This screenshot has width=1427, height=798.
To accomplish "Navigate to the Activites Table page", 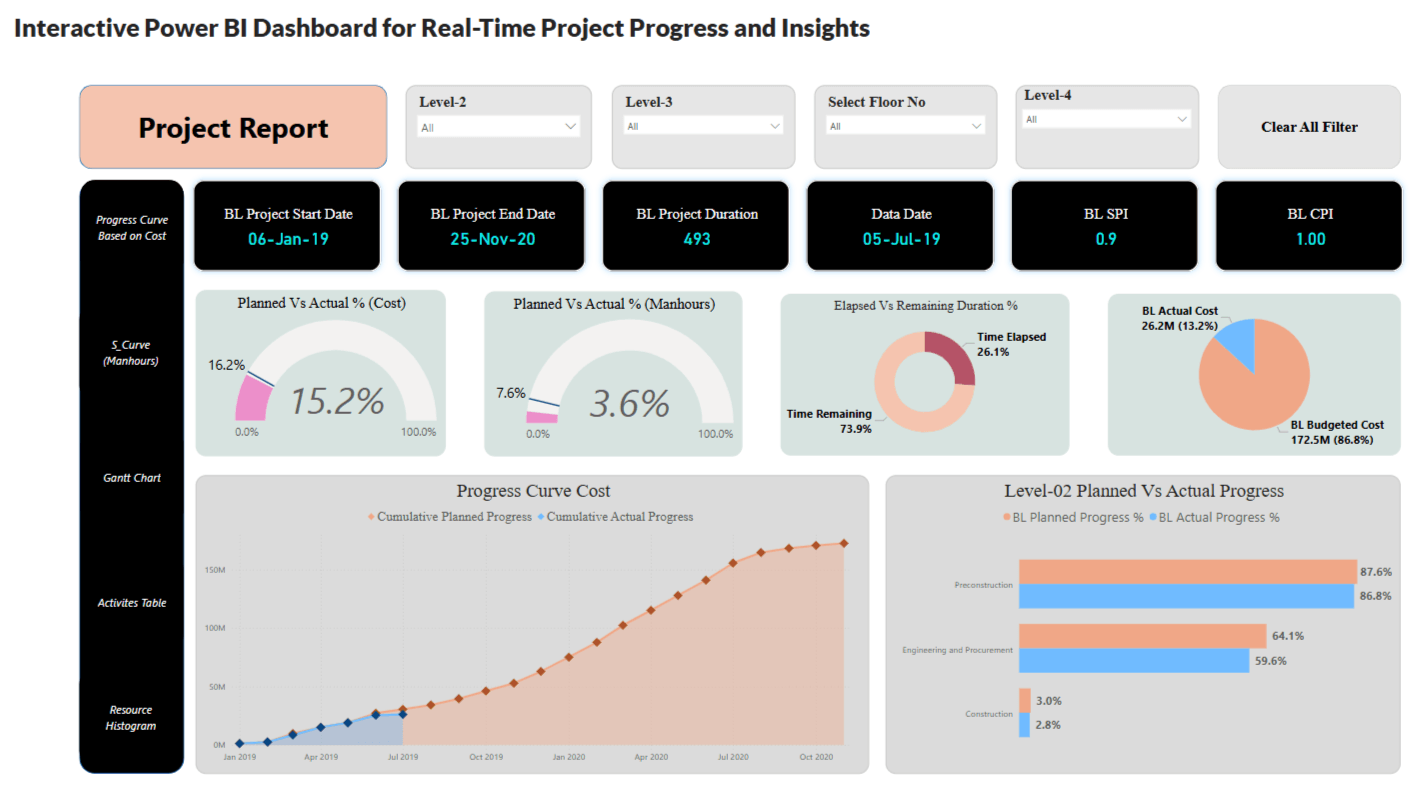I will tap(132, 603).
